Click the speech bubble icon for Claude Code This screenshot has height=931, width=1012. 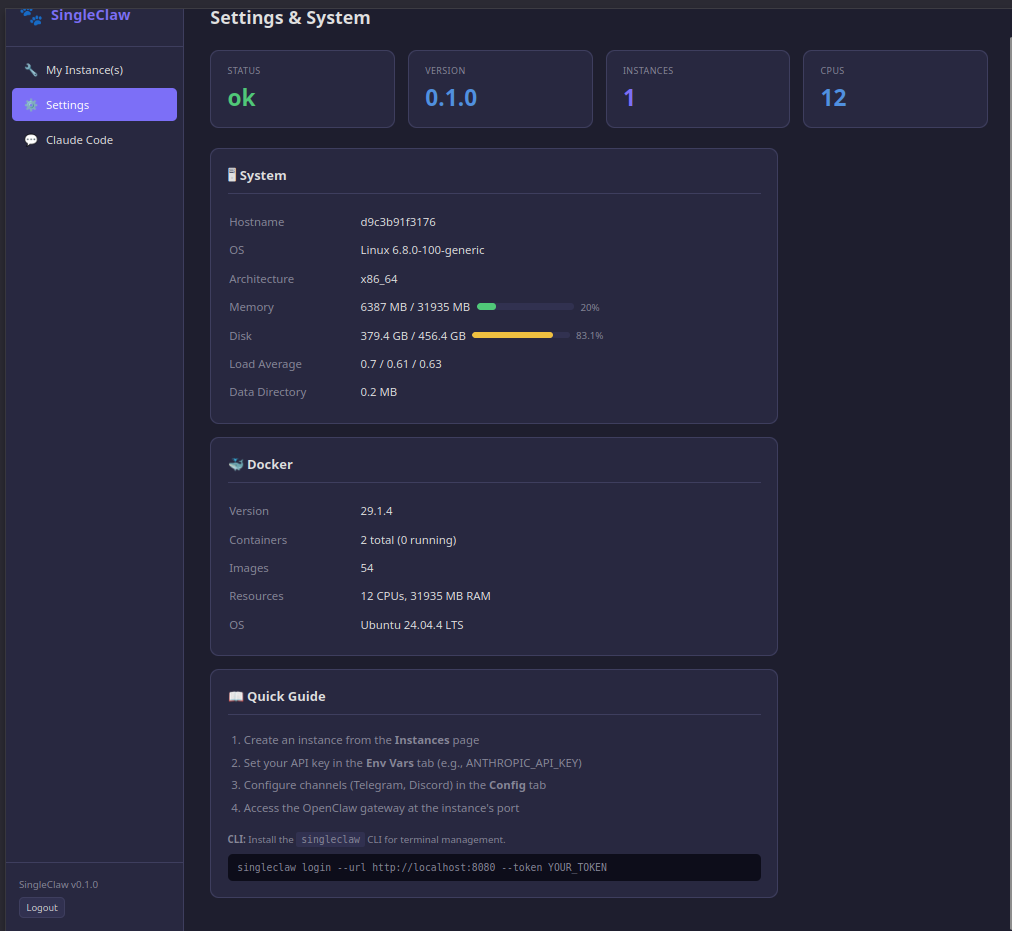point(31,140)
